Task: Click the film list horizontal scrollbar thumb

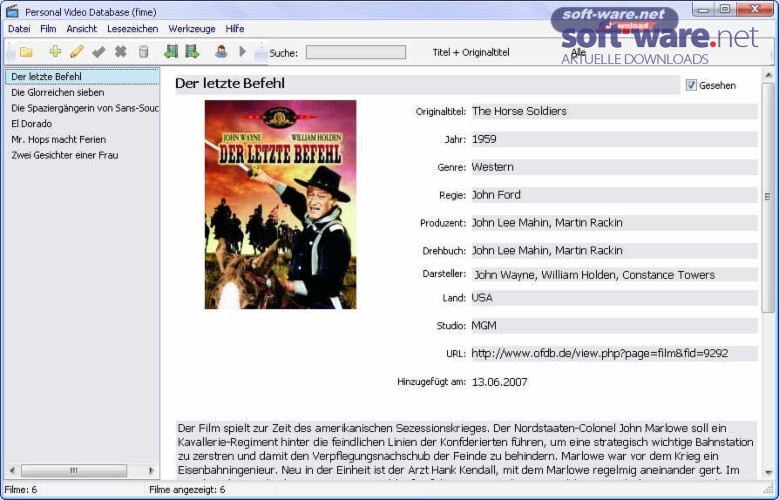Action: click(74, 470)
